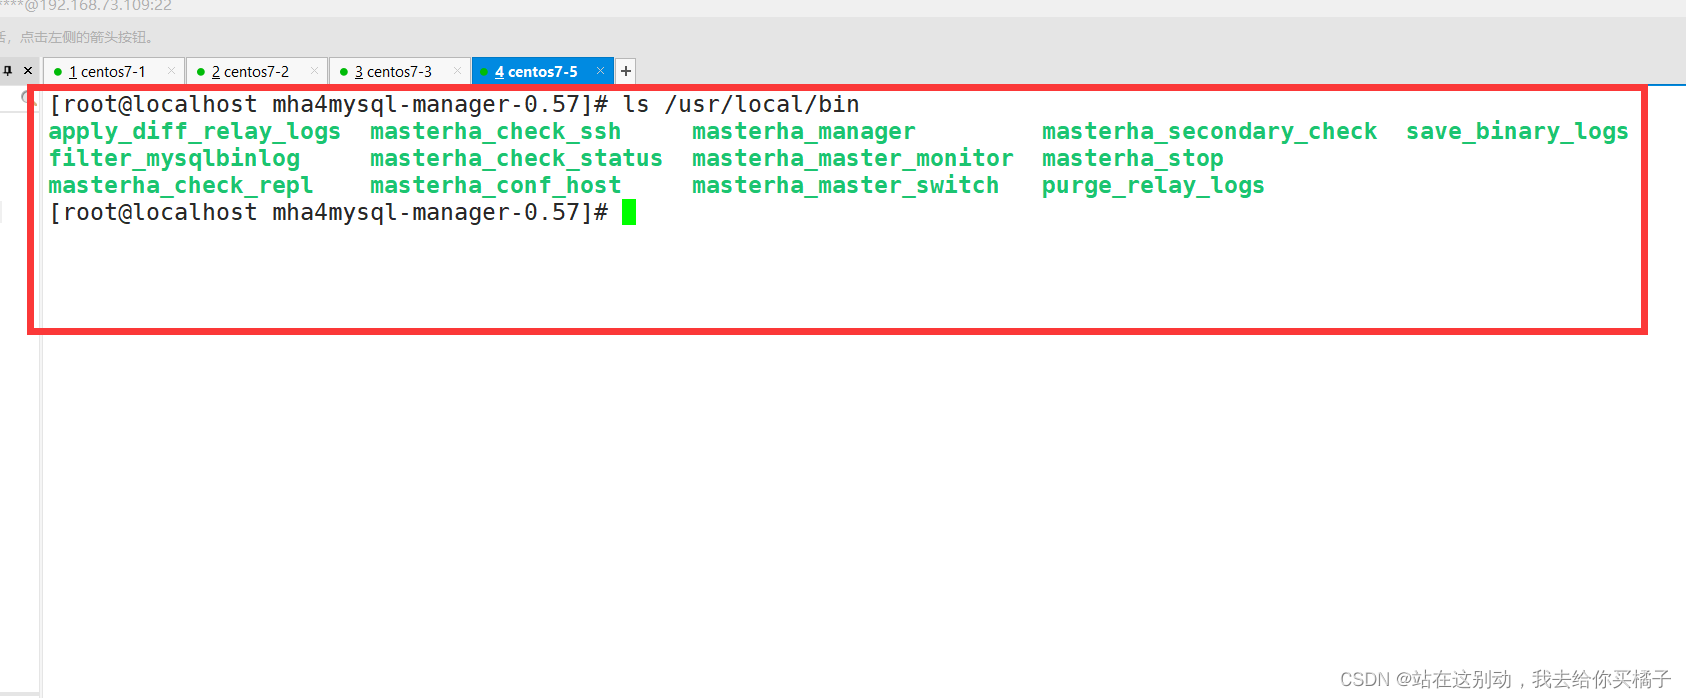
Task: Click the ls /usr/local/bin command text
Action: (741, 105)
